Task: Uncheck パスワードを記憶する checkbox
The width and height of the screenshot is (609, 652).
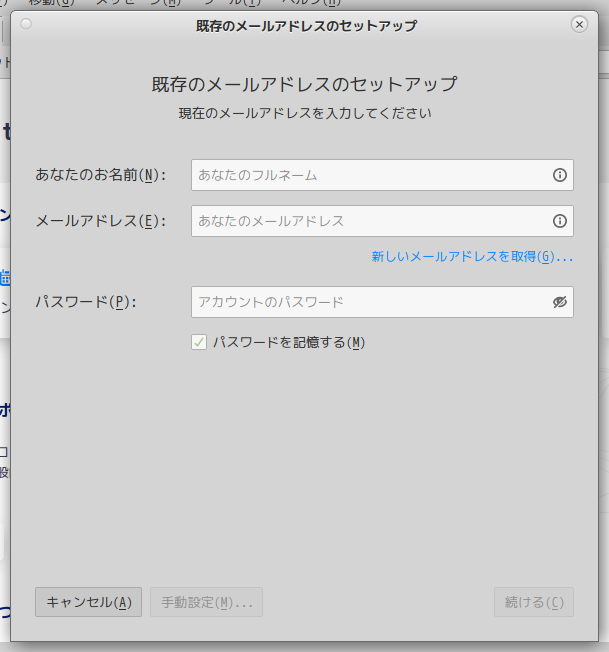Action: 199,342
